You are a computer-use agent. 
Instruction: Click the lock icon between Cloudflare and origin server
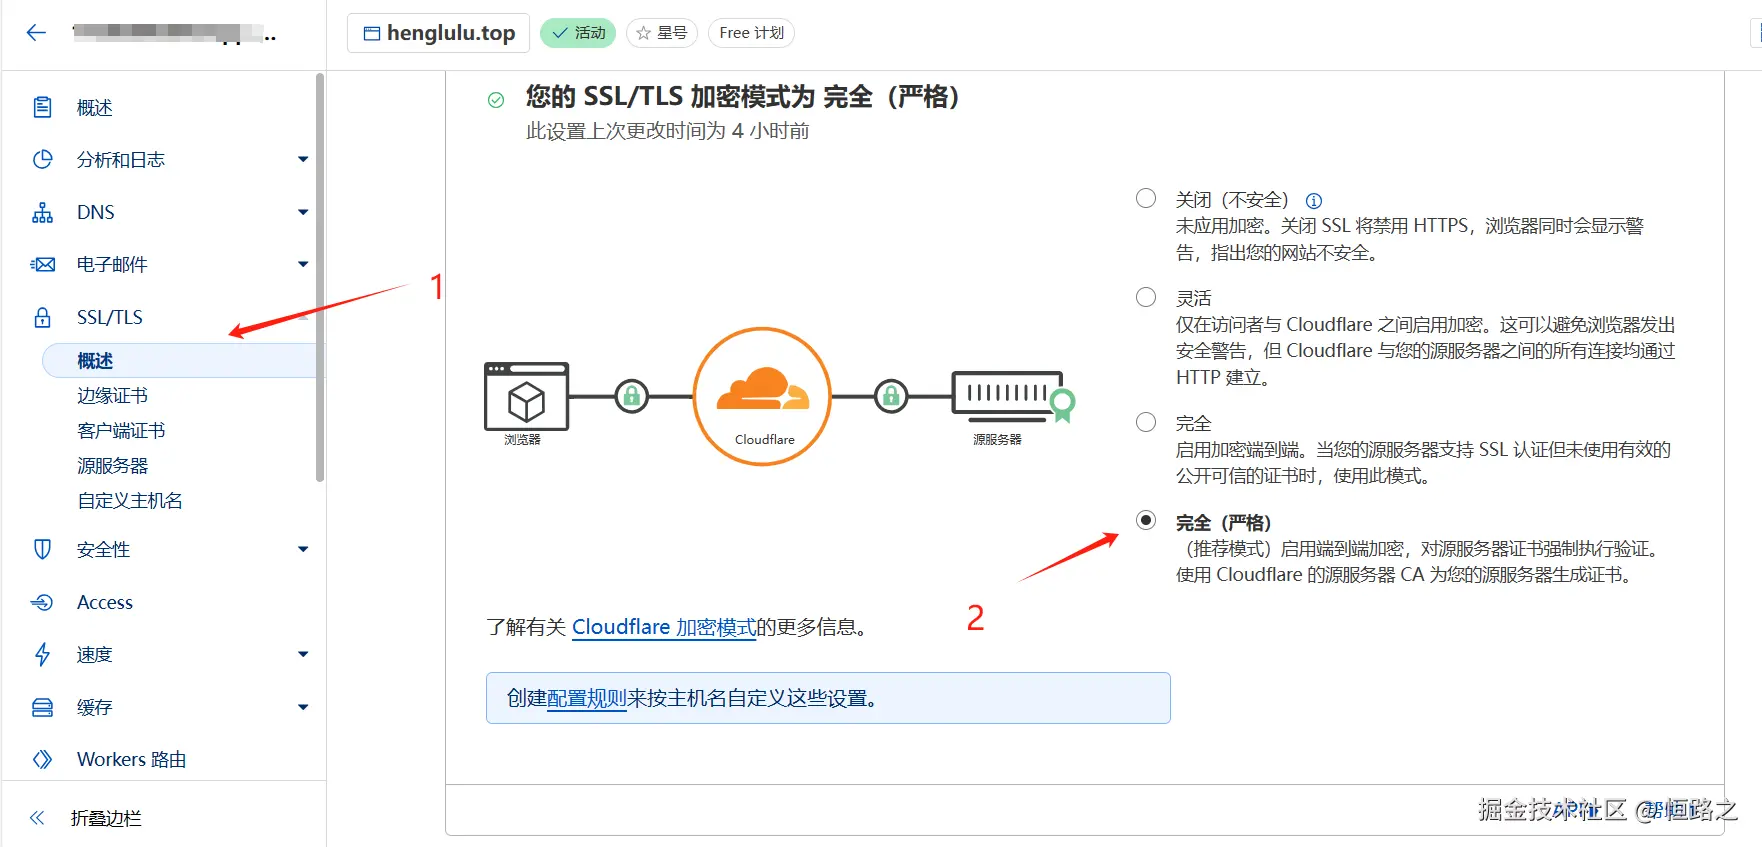point(891,396)
